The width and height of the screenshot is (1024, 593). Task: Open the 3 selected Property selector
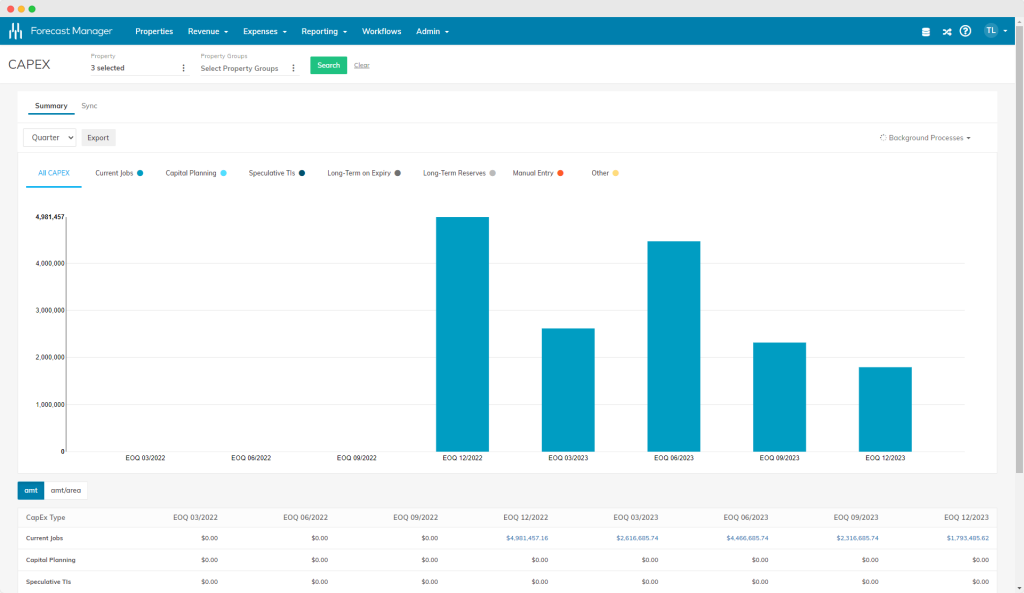click(139, 68)
